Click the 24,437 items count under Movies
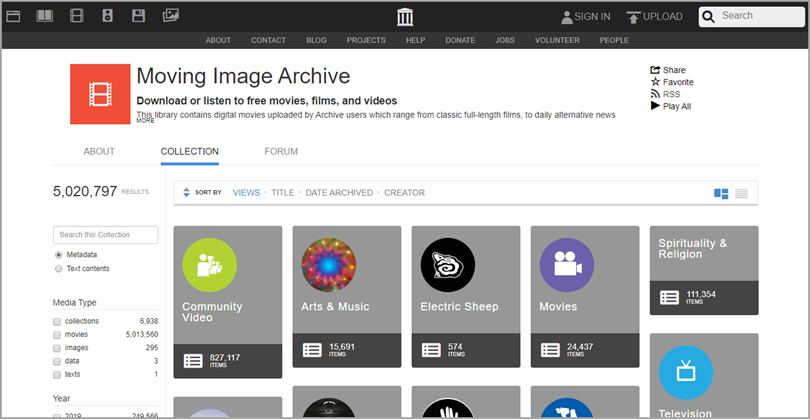Screen dimensions: 810x420 (580, 349)
